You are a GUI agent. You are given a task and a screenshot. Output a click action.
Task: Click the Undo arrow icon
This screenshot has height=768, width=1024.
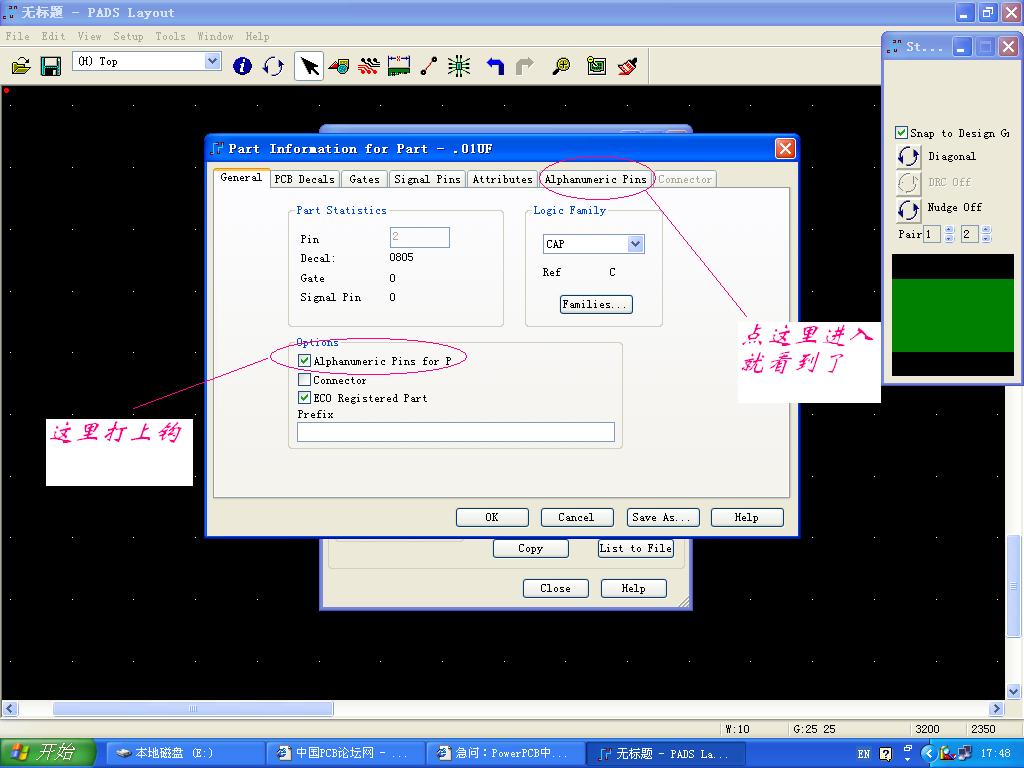pos(495,65)
